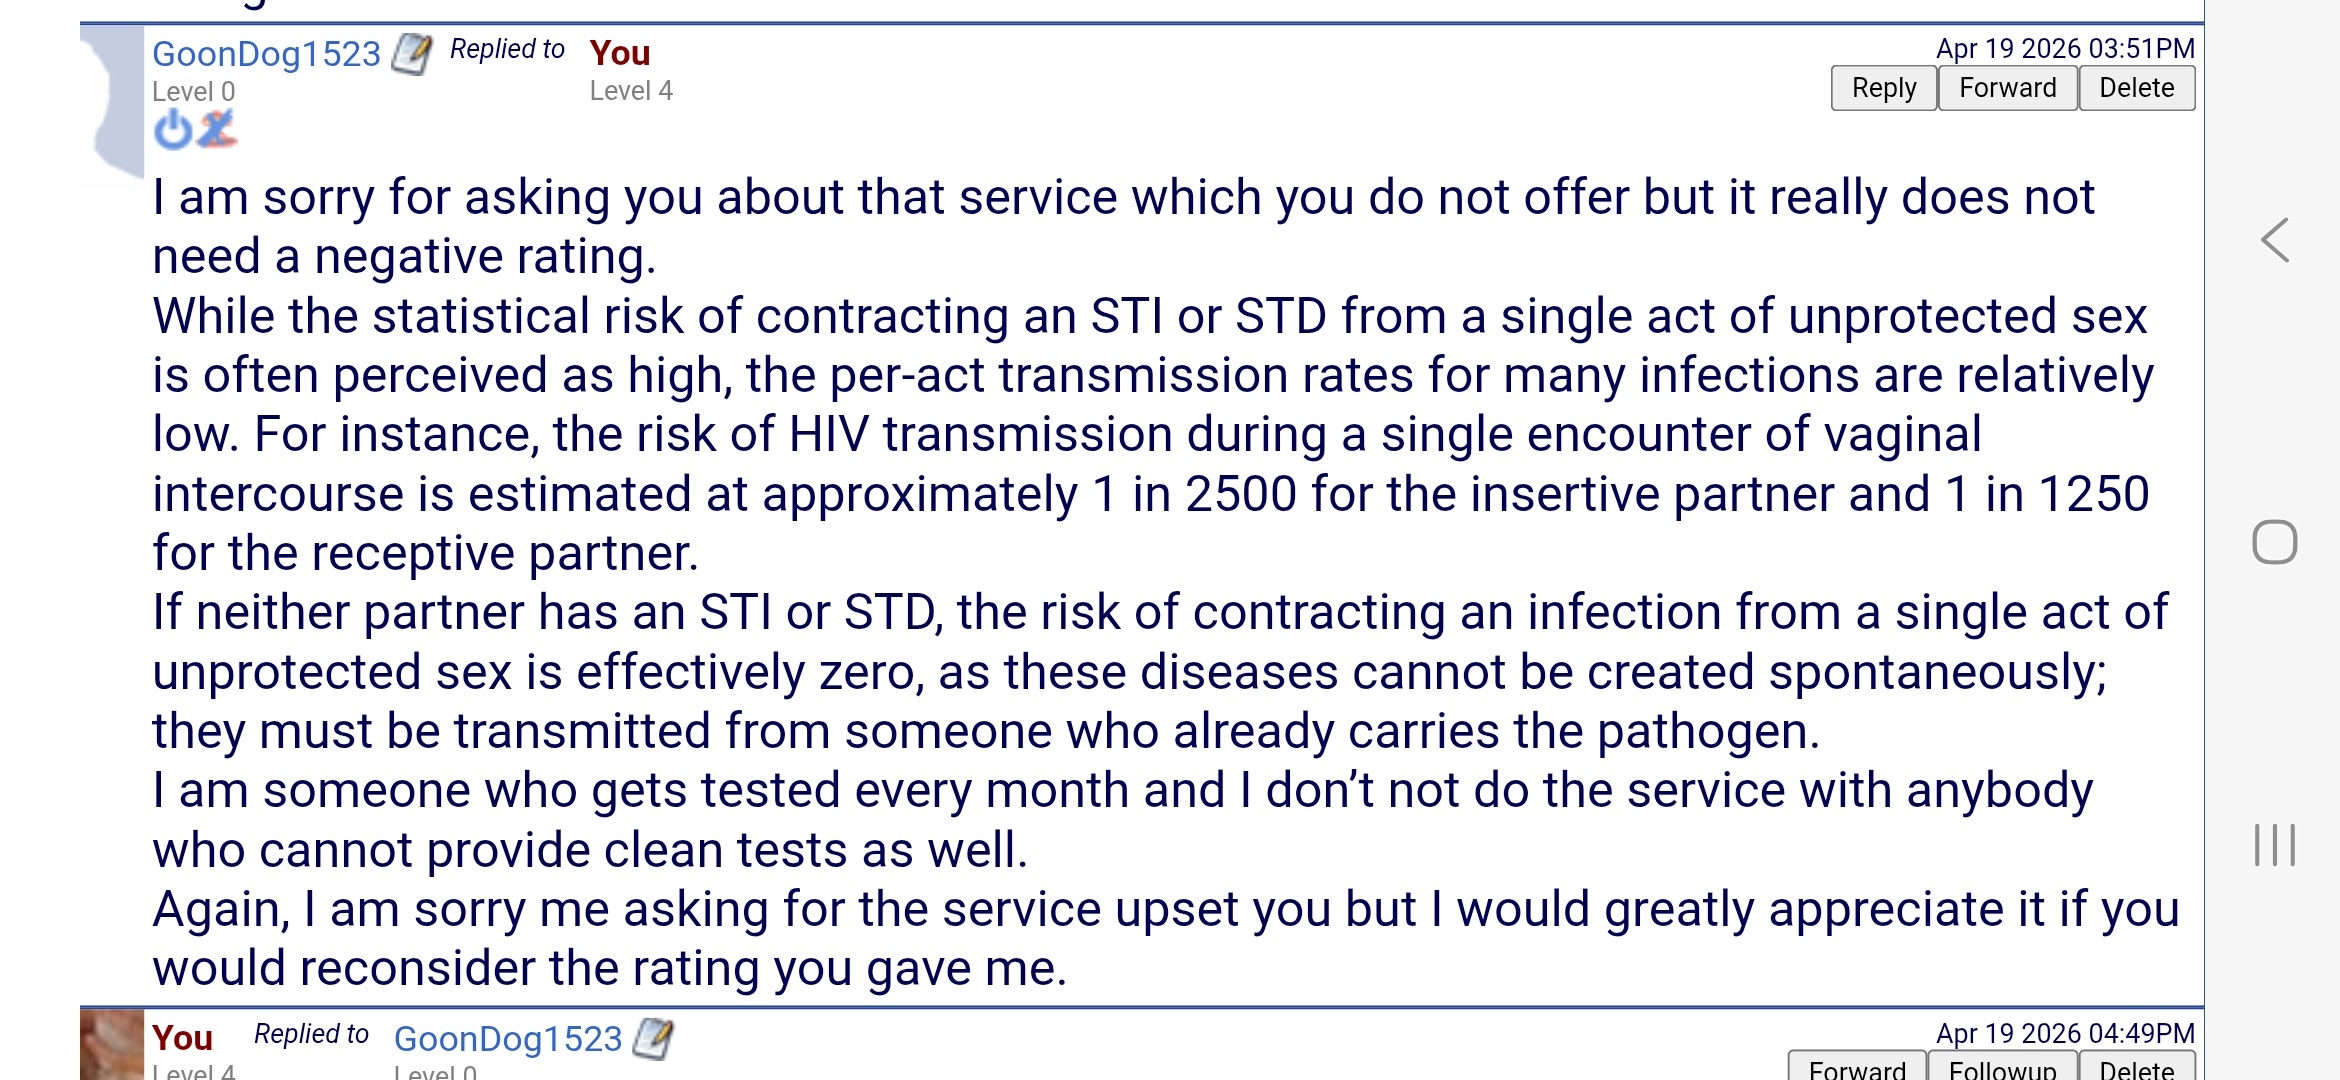Reply to GoonDog1523's message
The height and width of the screenshot is (1080, 2340).
1883,88
